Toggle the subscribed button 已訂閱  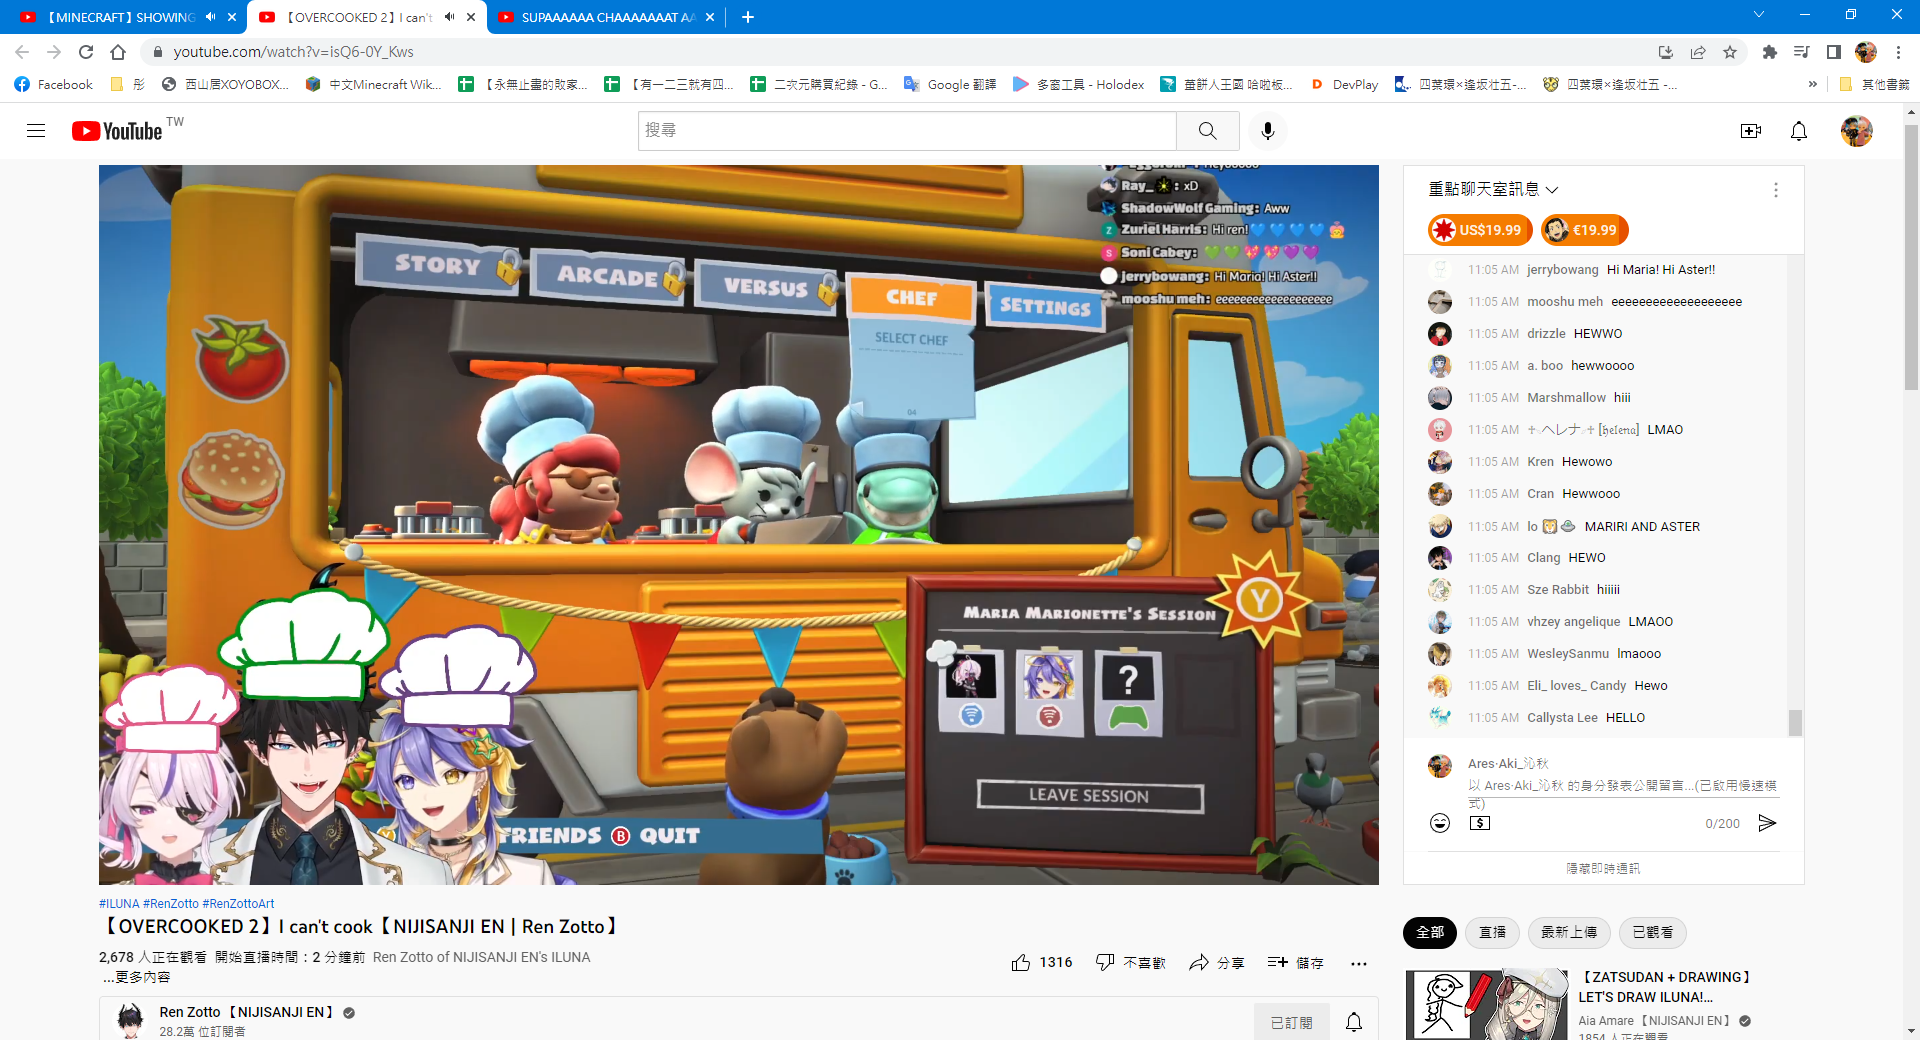(x=1291, y=1022)
